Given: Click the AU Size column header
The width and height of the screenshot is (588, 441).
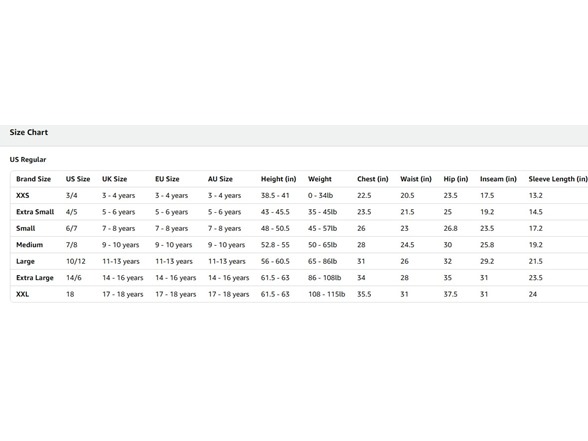Looking at the screenshot, I should (x=220, y=179).
